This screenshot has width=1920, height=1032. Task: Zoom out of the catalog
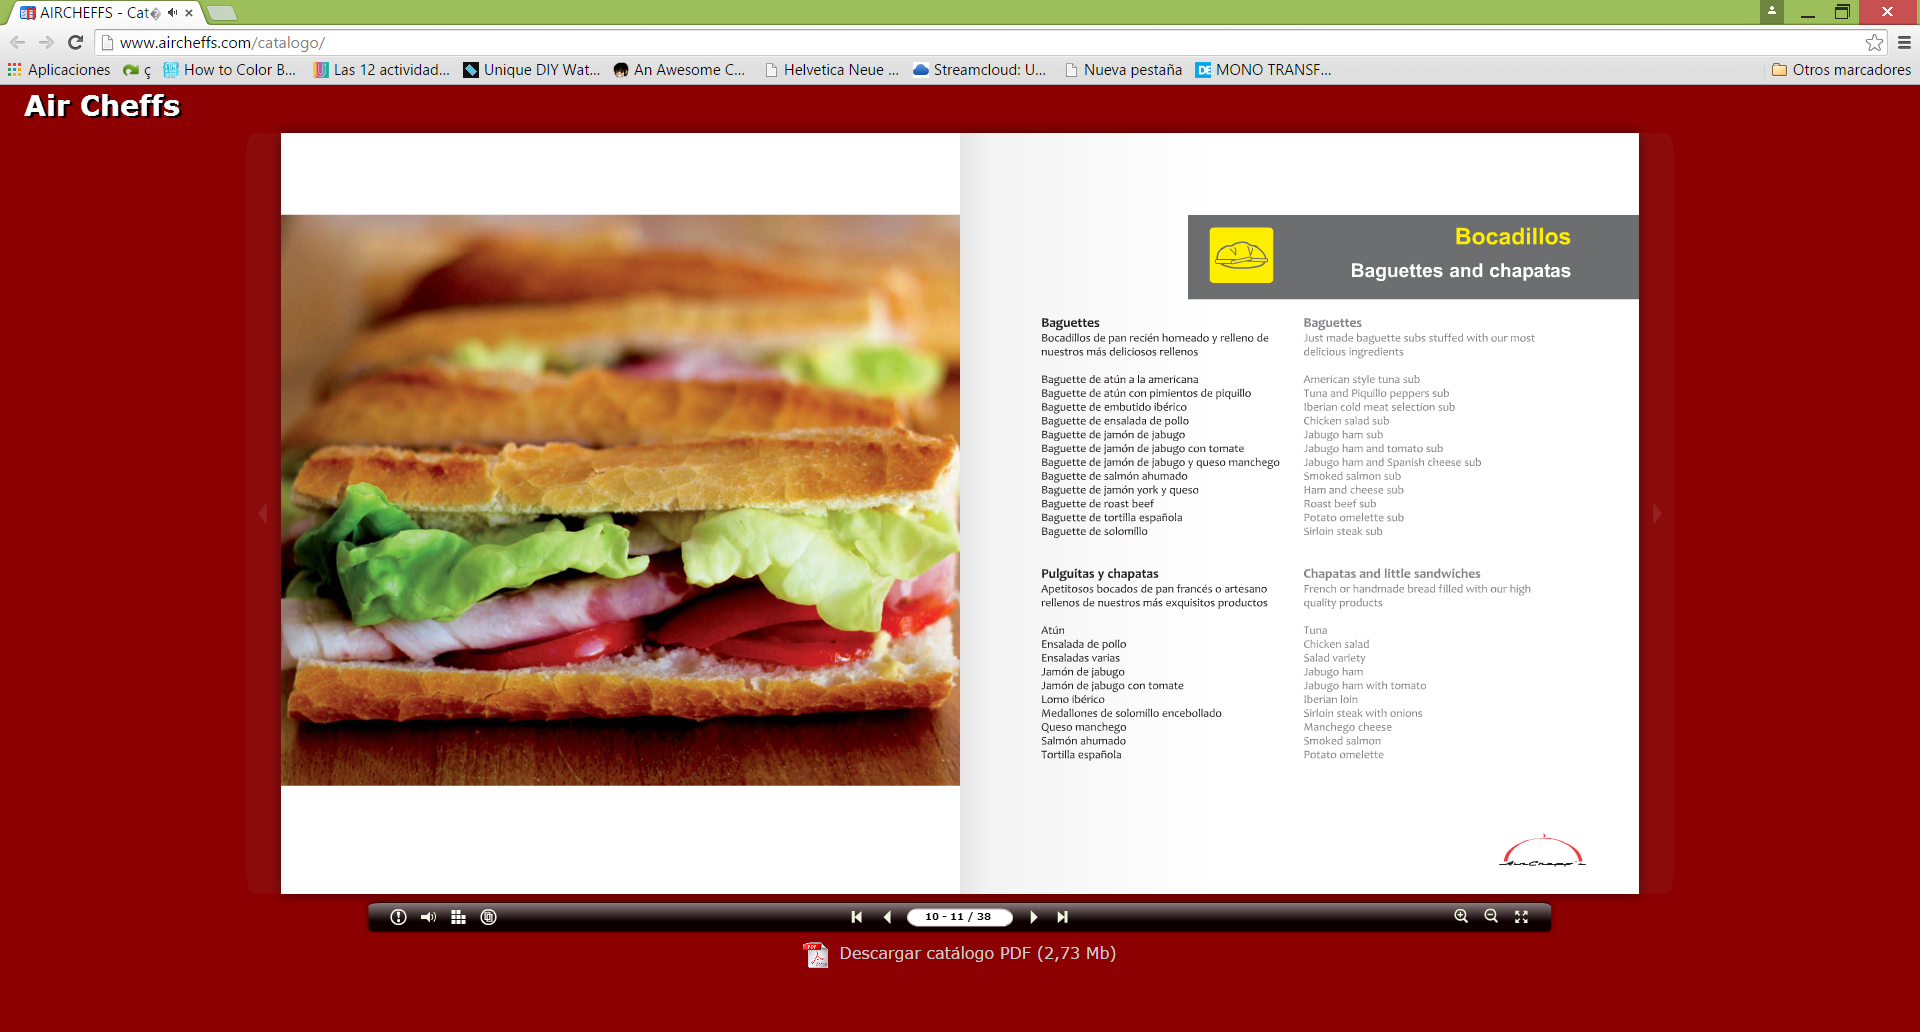(1491, 917)
